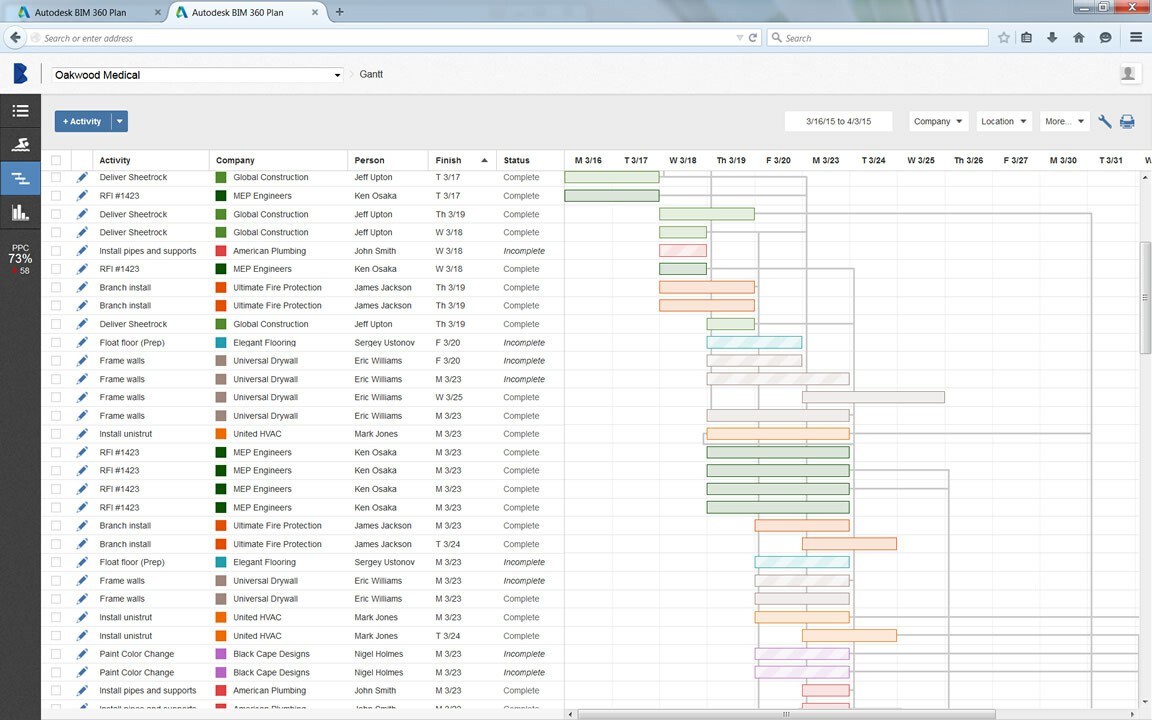Open settings with the wrench icon
The width and height of the screenshot is (1152, 720).
1104,120
